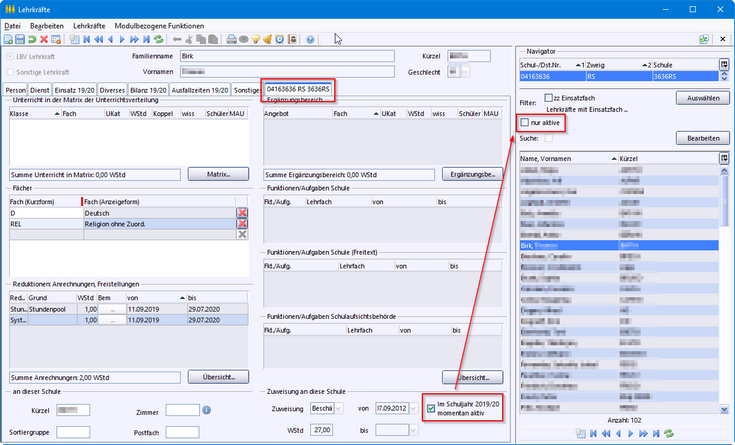The height and width of the screenshot is (445, 735).
Task: Click the printer icon
Action: [x=231, y=39]
